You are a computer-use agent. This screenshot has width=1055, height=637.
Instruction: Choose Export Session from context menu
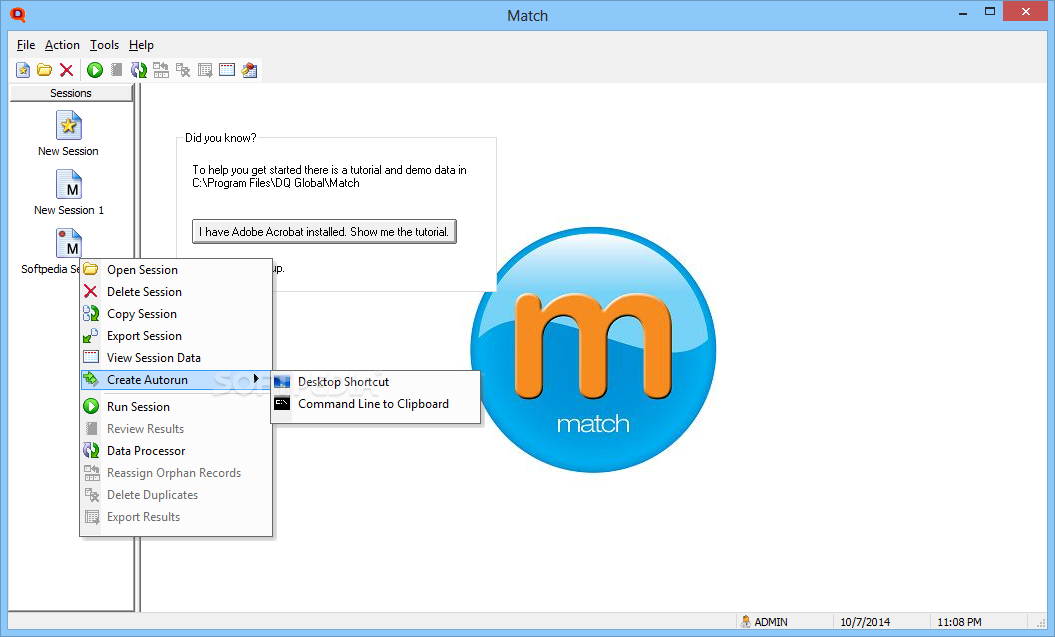[176, 336]
